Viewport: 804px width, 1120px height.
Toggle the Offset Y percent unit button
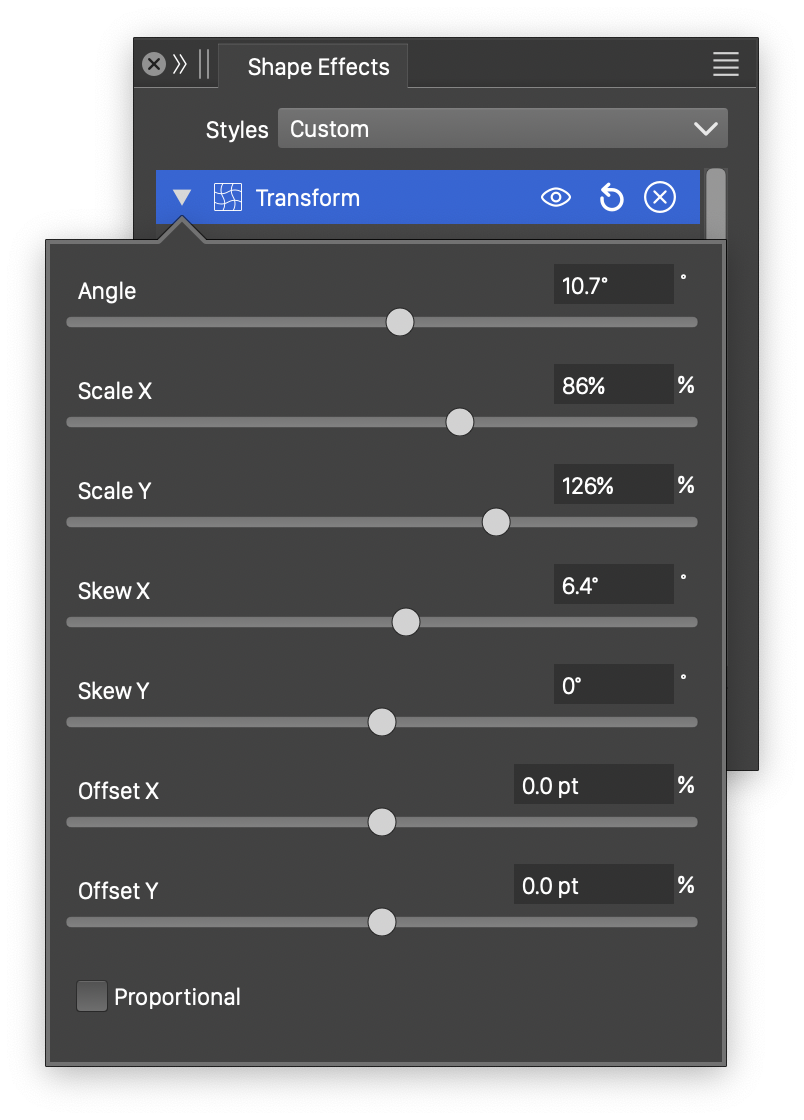point(686,885)
